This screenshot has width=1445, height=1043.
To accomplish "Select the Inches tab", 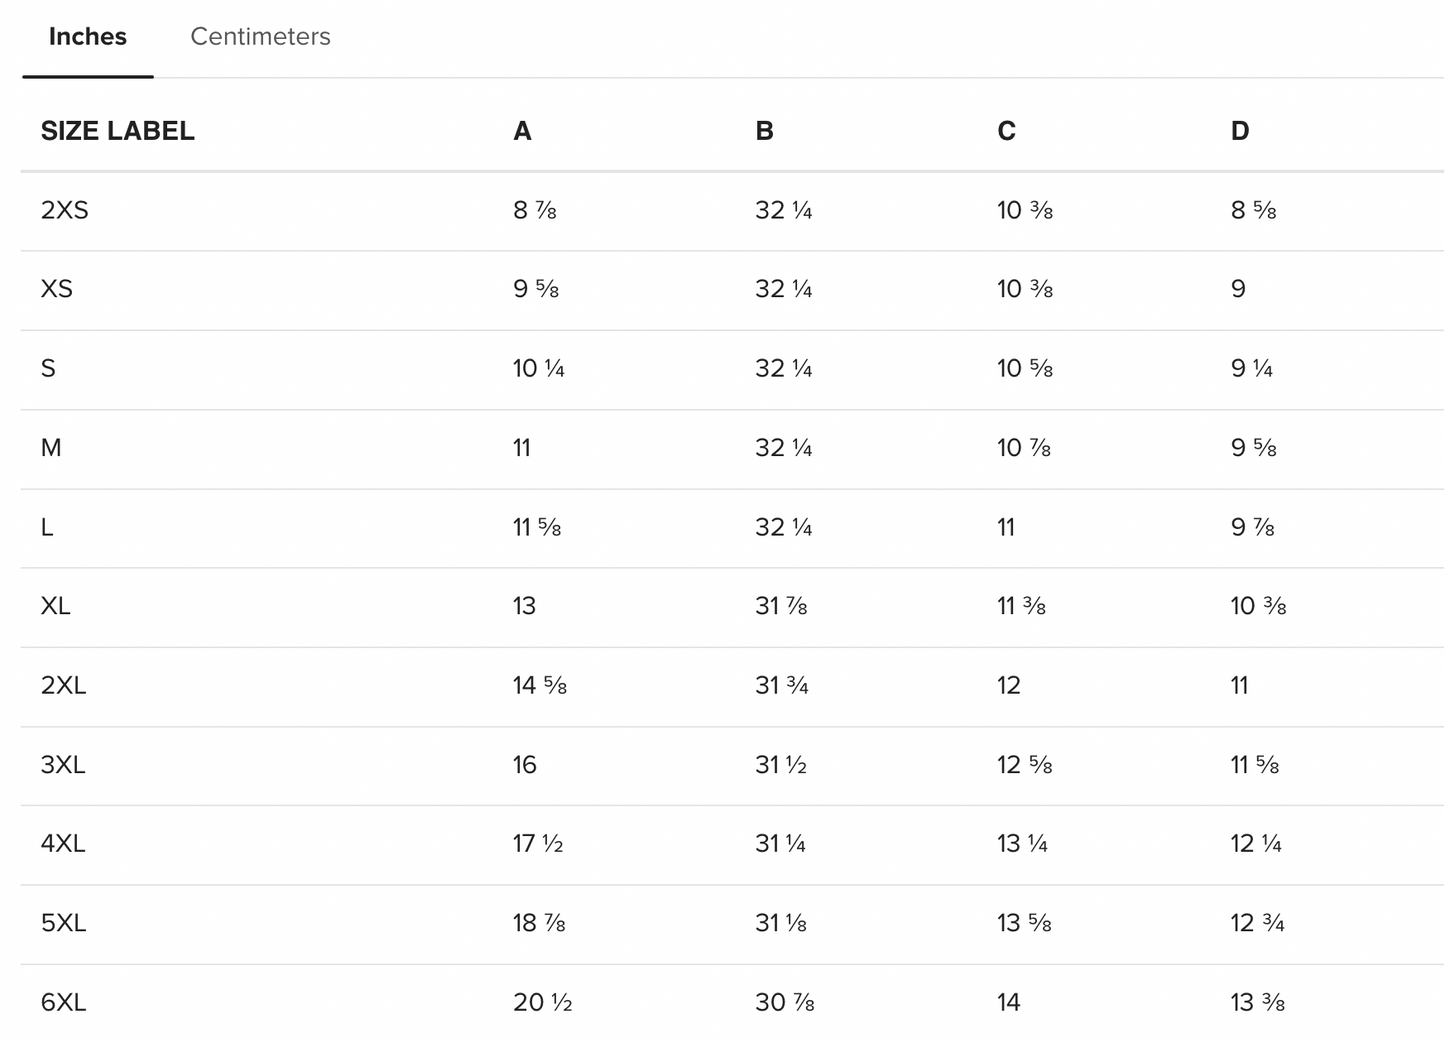I will tap(88, 37).
